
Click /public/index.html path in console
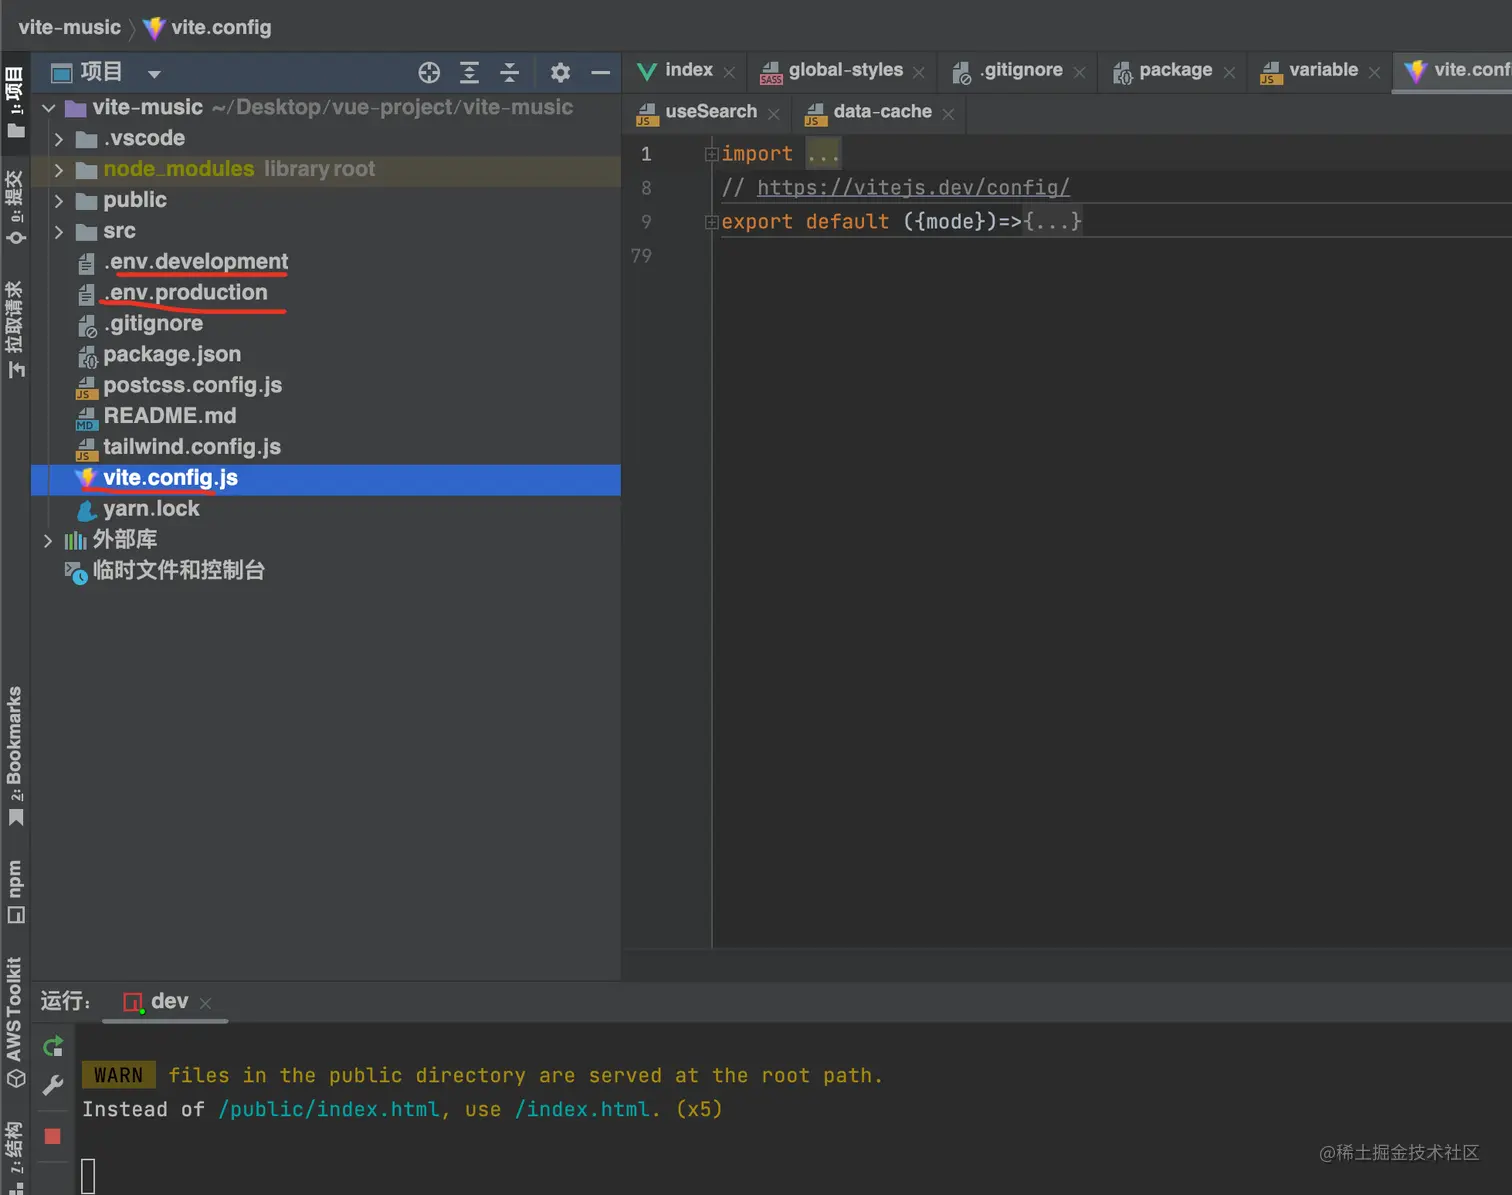(328, 1110)
